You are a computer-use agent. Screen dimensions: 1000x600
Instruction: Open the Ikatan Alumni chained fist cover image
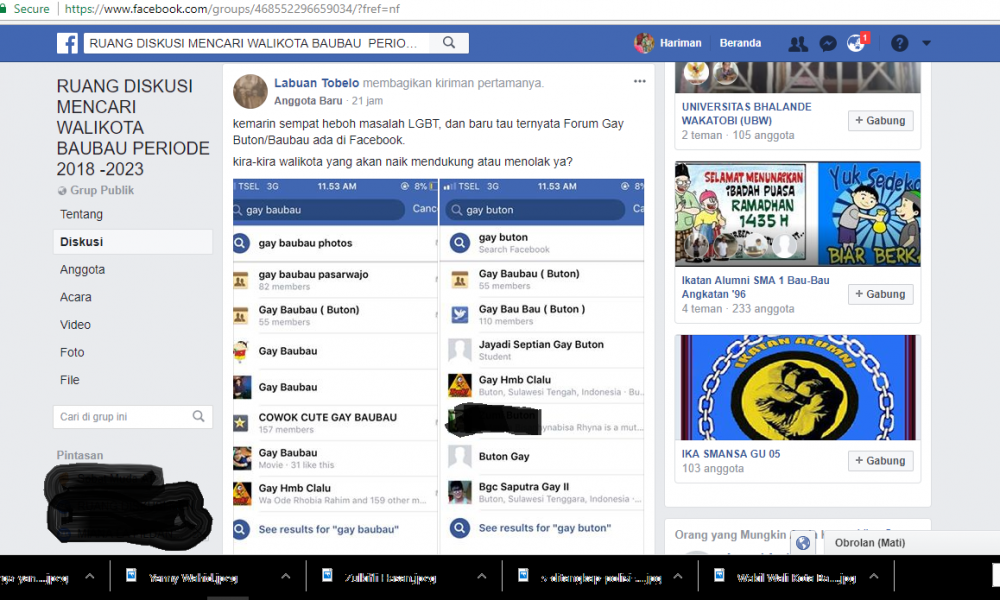coord(798,388)
